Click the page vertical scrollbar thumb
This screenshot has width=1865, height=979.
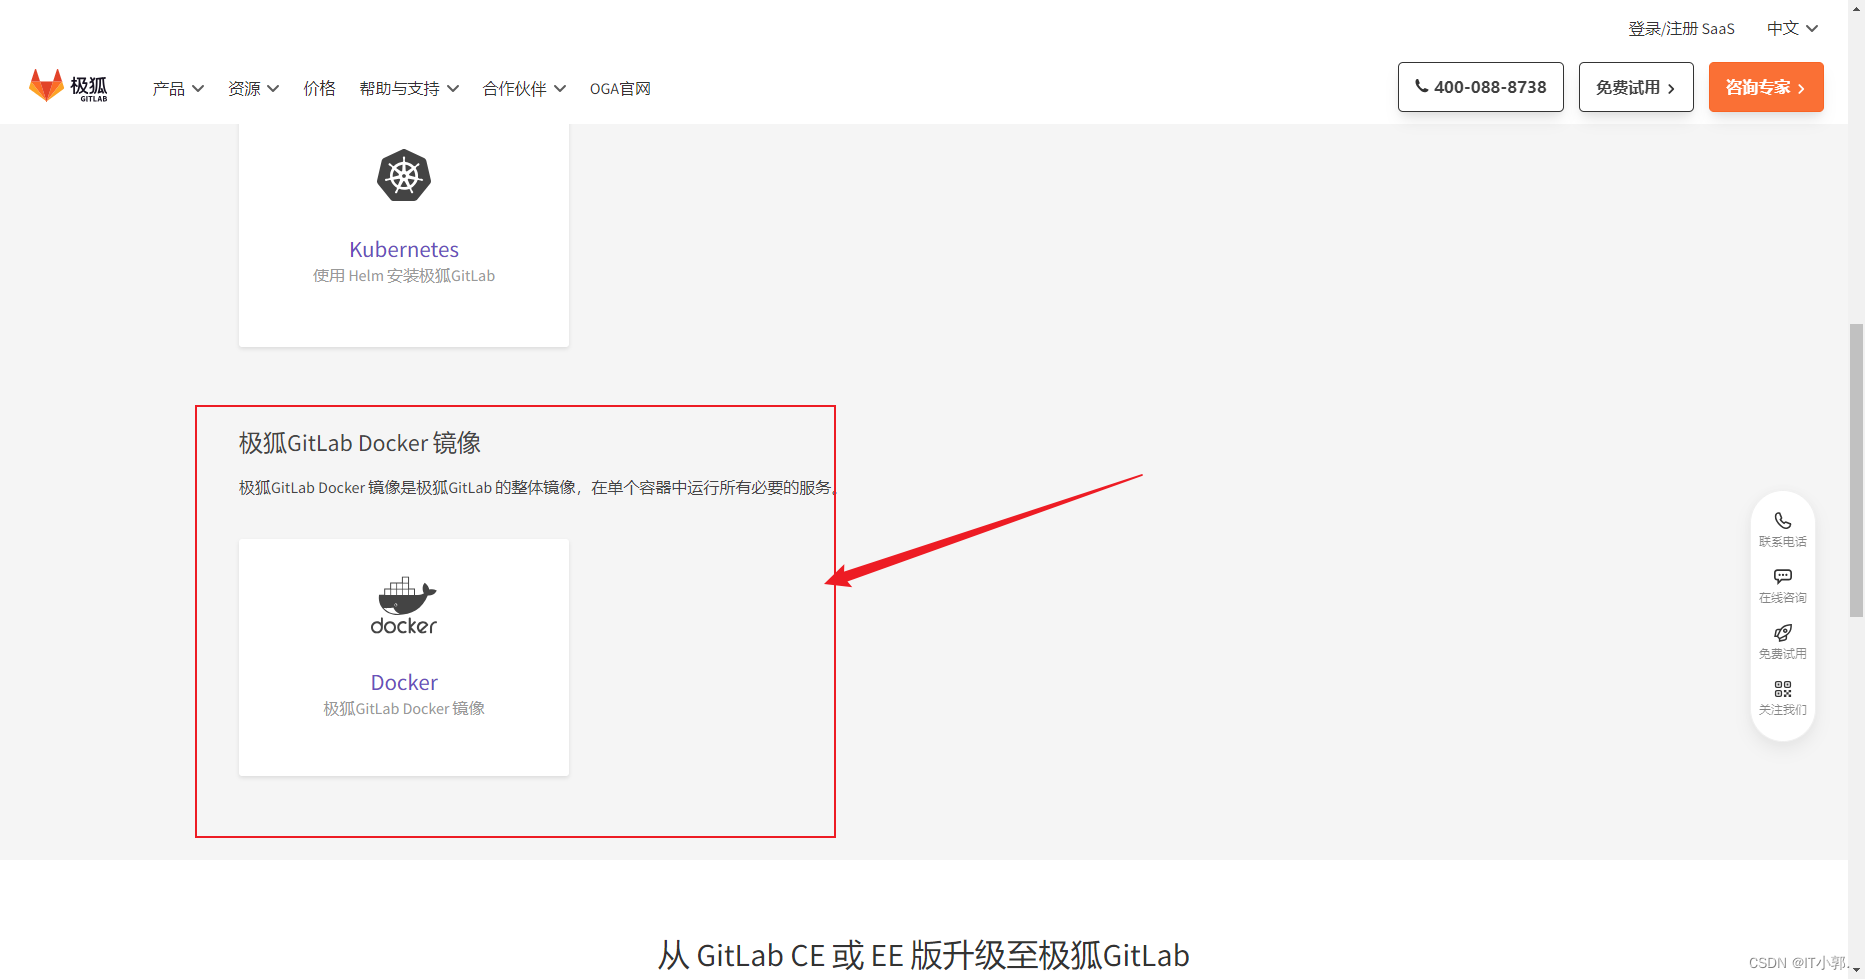pos(1856,470)
